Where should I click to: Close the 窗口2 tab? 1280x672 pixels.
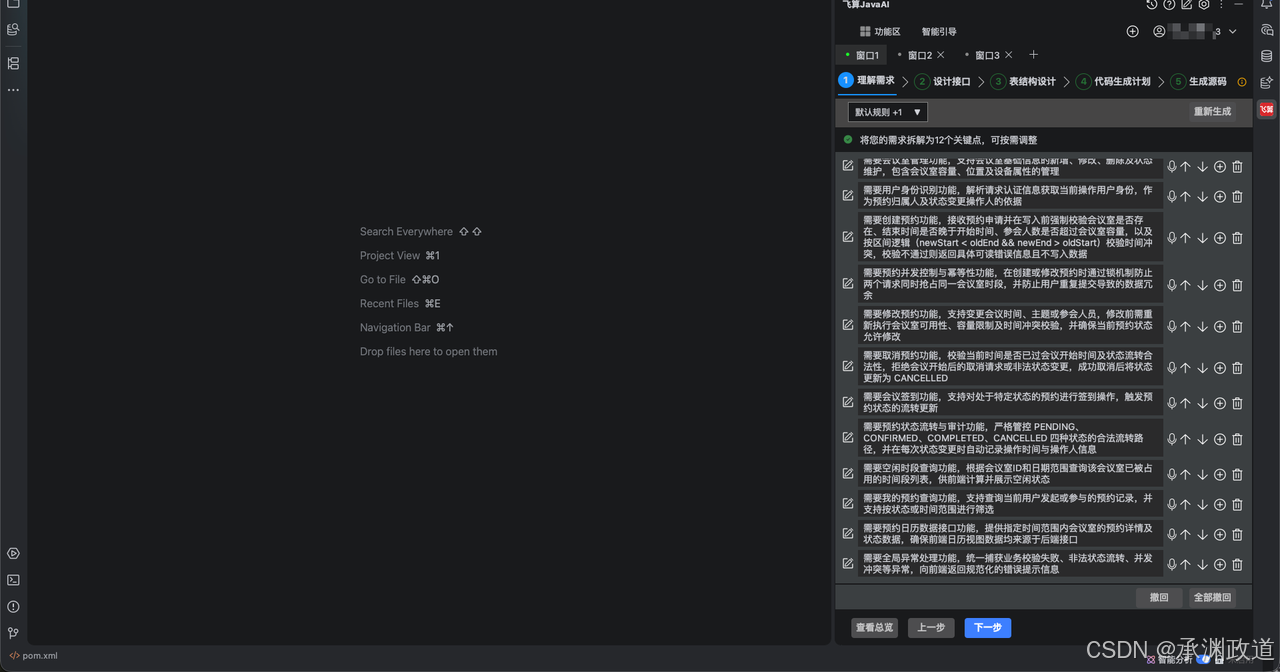[941, 55]
